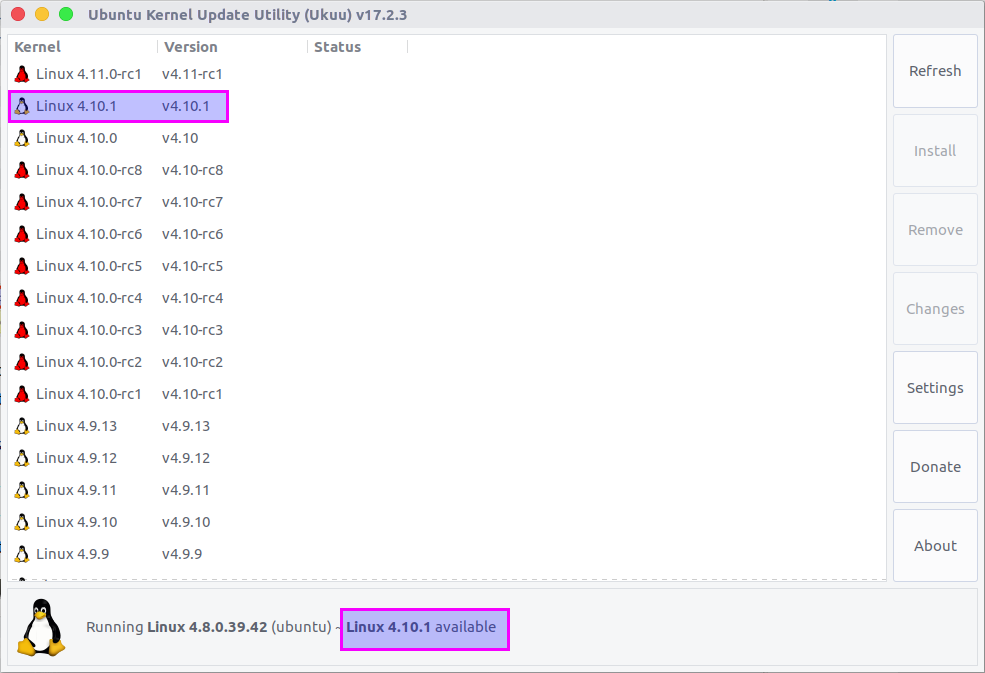The width and height of the screenshot is (985, 673).
Task: Click version cell 'v4.9.10'
Action: (x=186, y=523)
